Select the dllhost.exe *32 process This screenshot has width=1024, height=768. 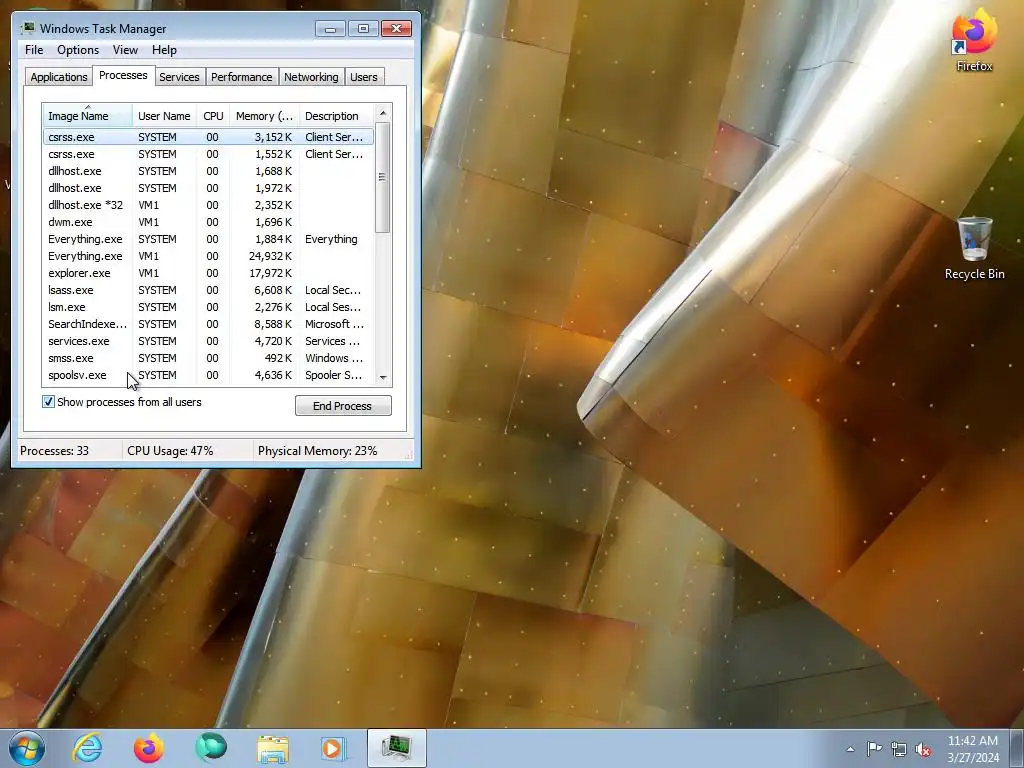(208, 205)
